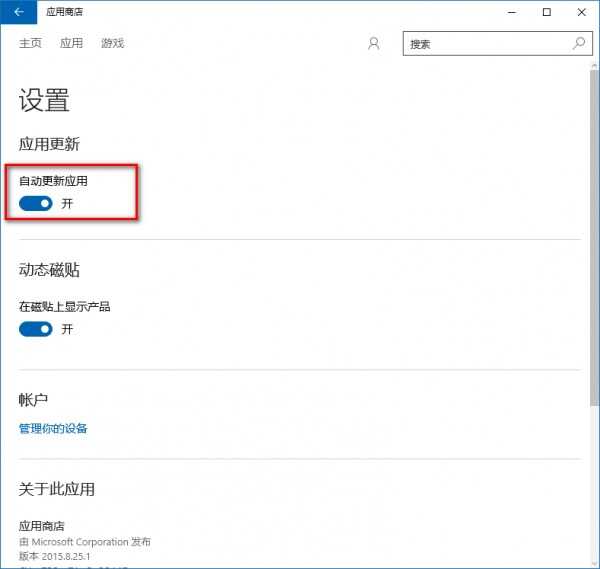Open the 游戏 tab
Viewport: 600px width, 569px height.
pos(113,44)
